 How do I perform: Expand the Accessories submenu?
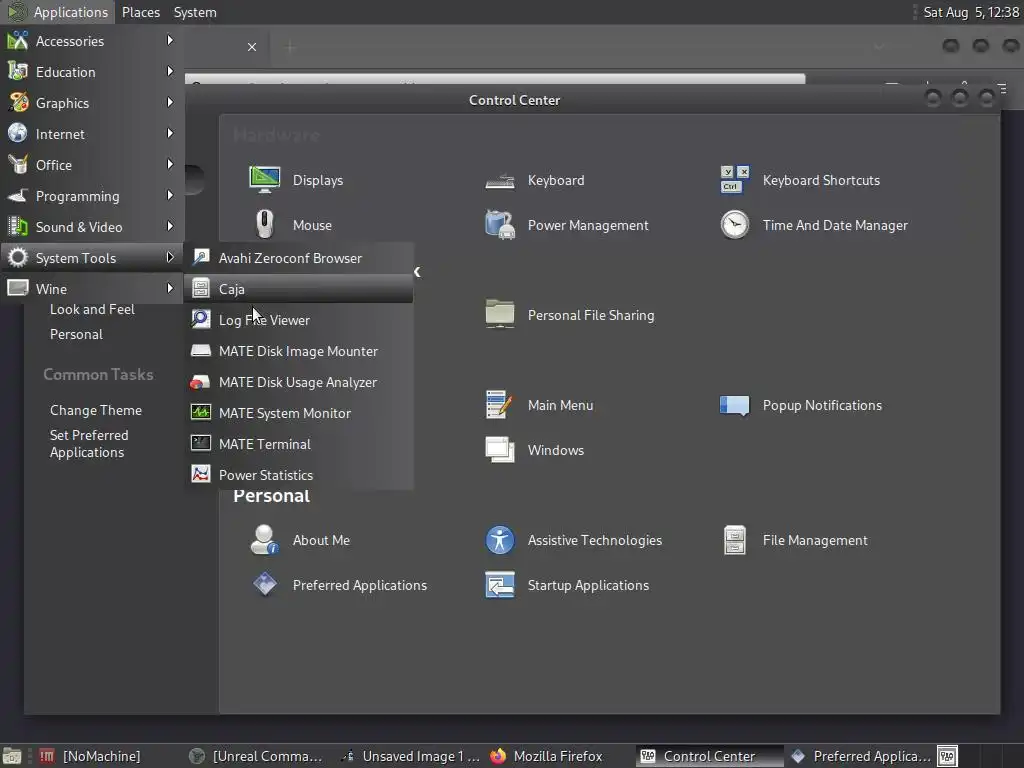(x=92, y=40)
